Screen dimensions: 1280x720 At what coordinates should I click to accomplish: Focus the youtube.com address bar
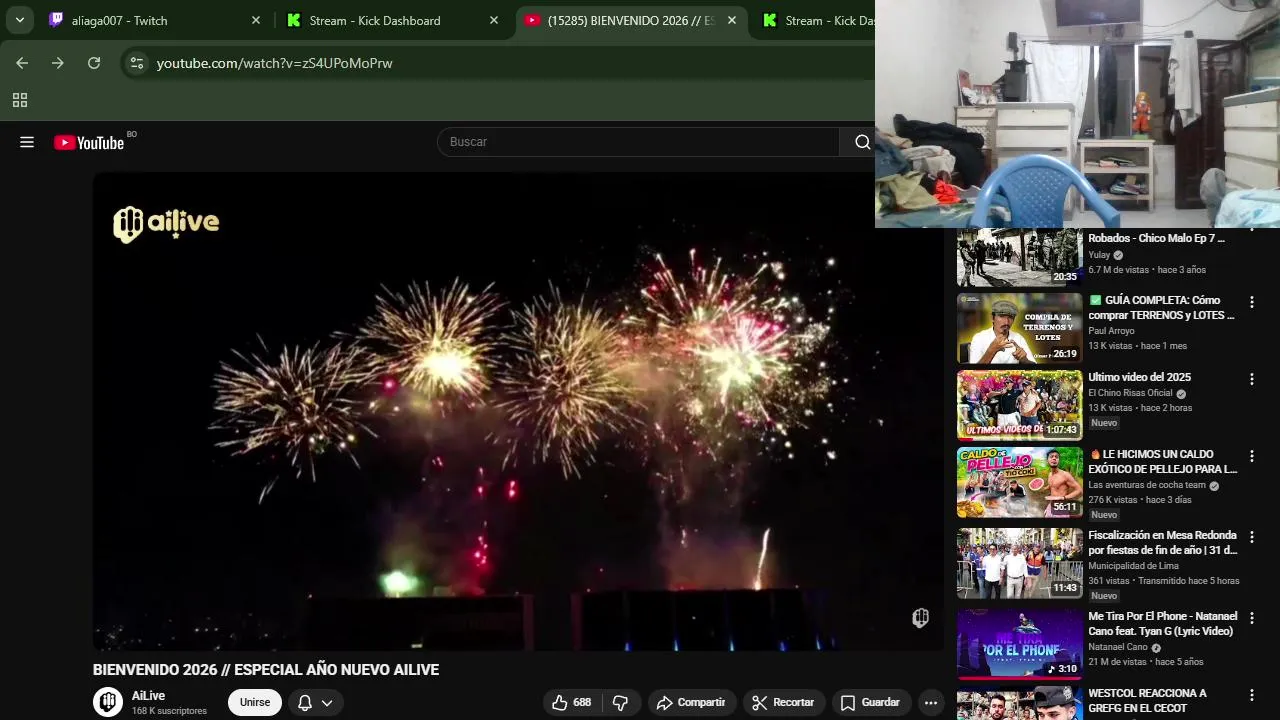pyautogui.click(x=500, y=63)
